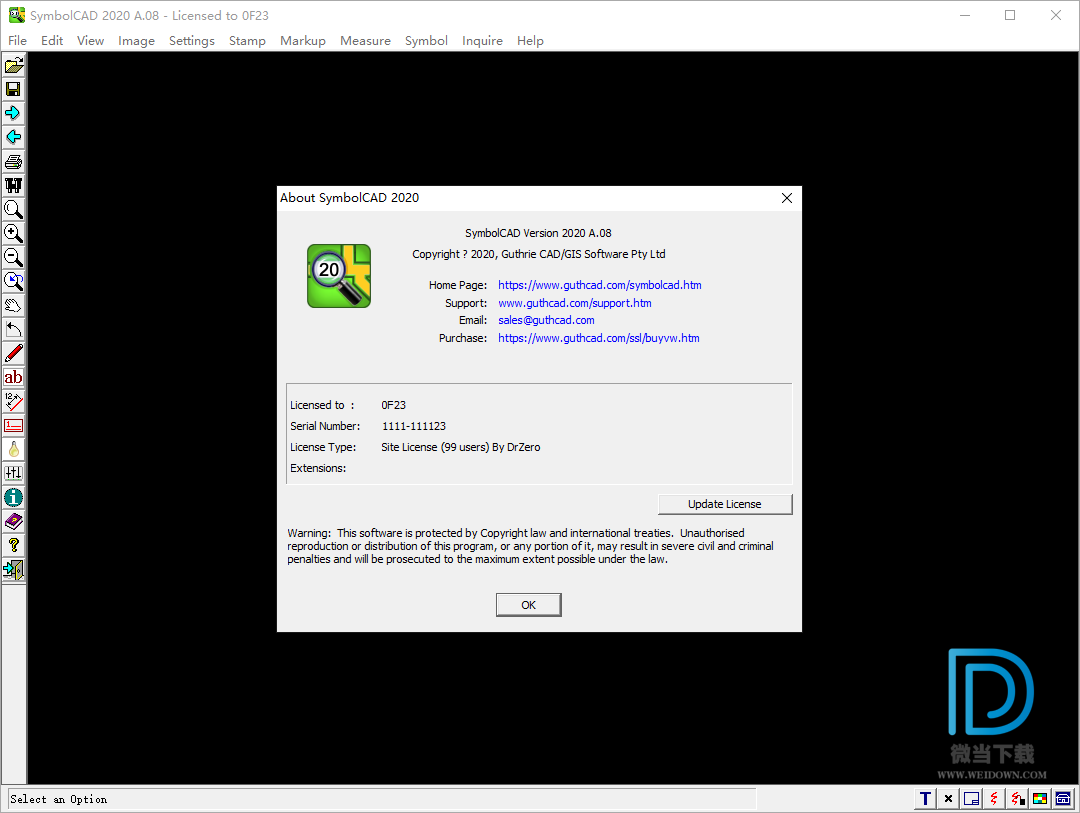Select the red pencil markup tool

click(x=14, y=354)
